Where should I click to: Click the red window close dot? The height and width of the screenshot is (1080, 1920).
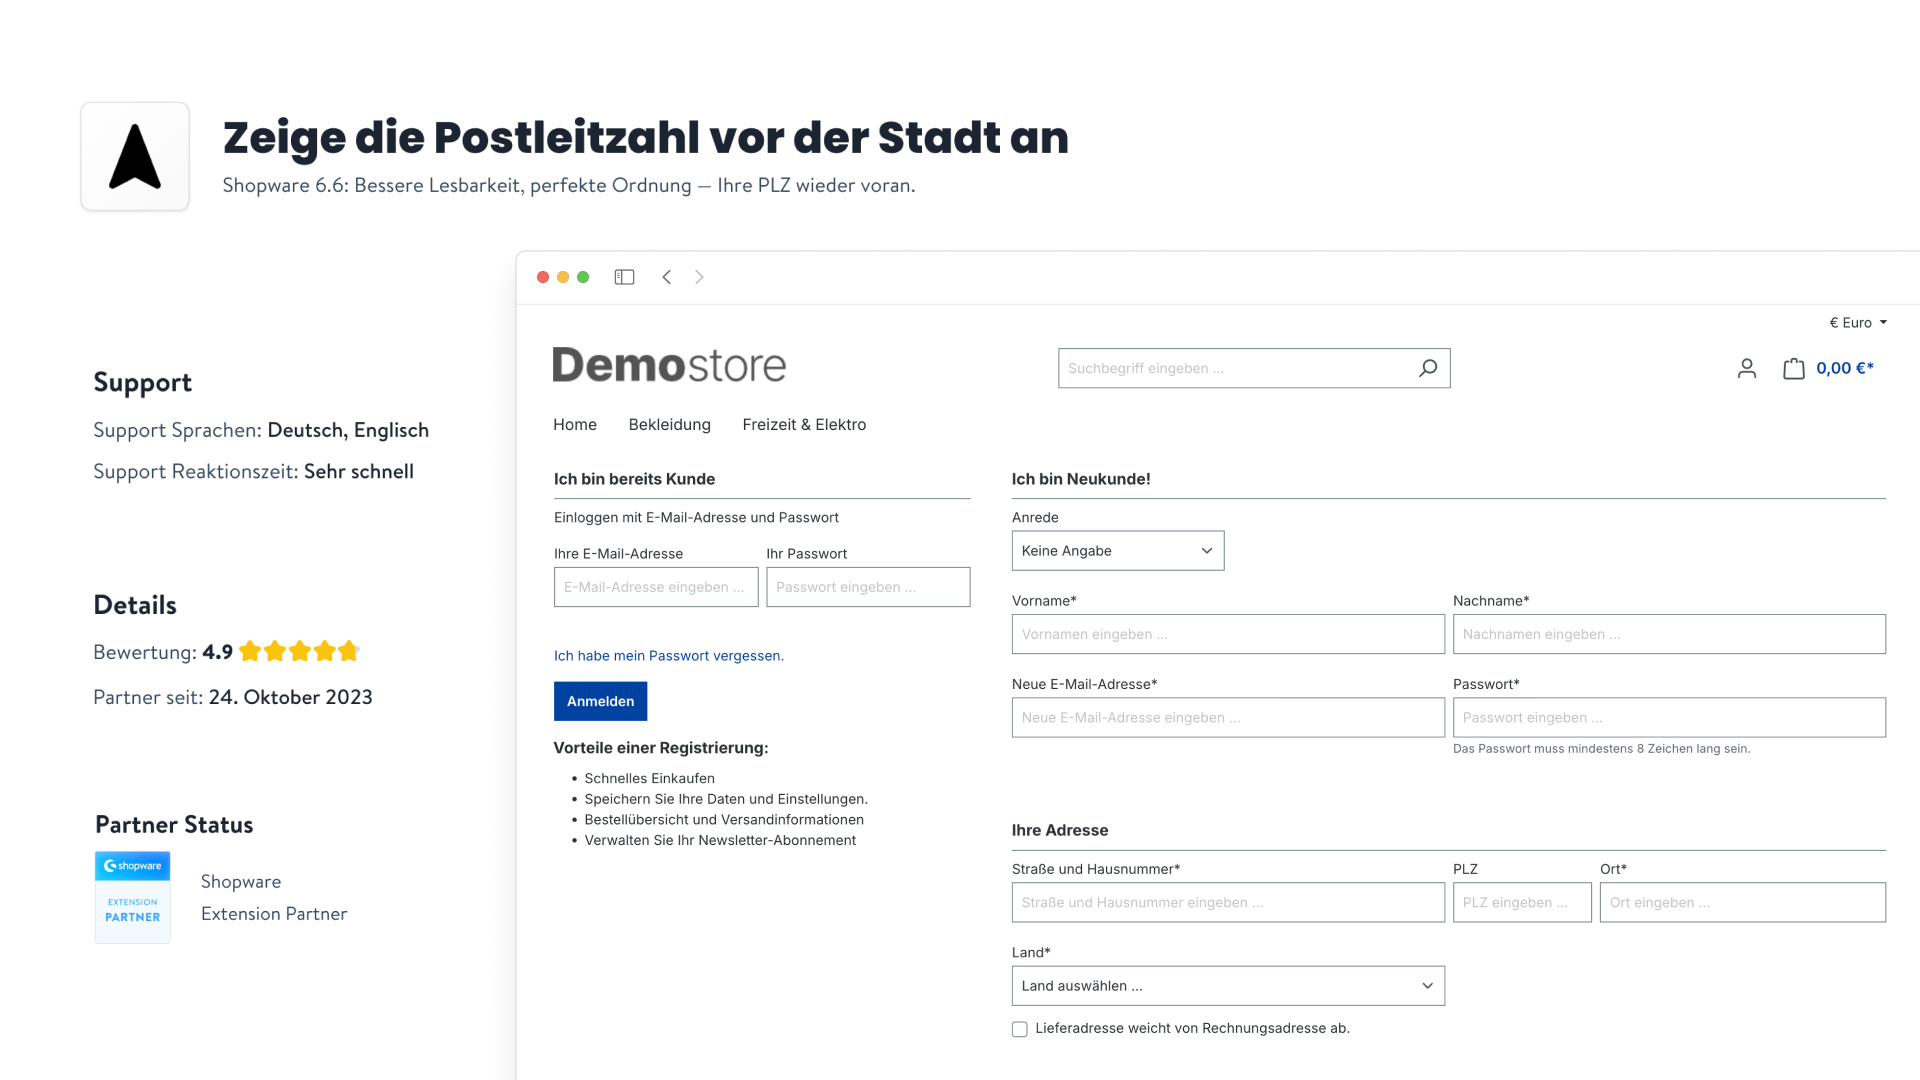[543, 277]
